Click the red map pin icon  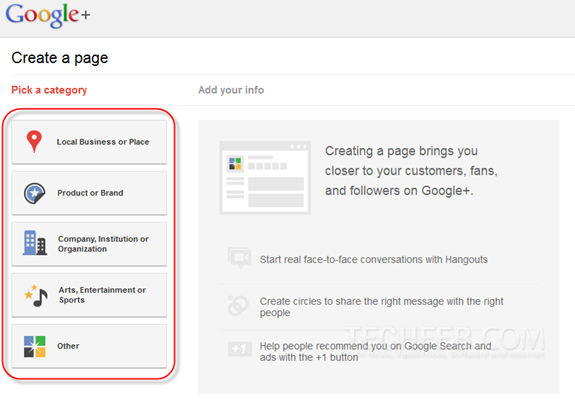tap(34, 141)
